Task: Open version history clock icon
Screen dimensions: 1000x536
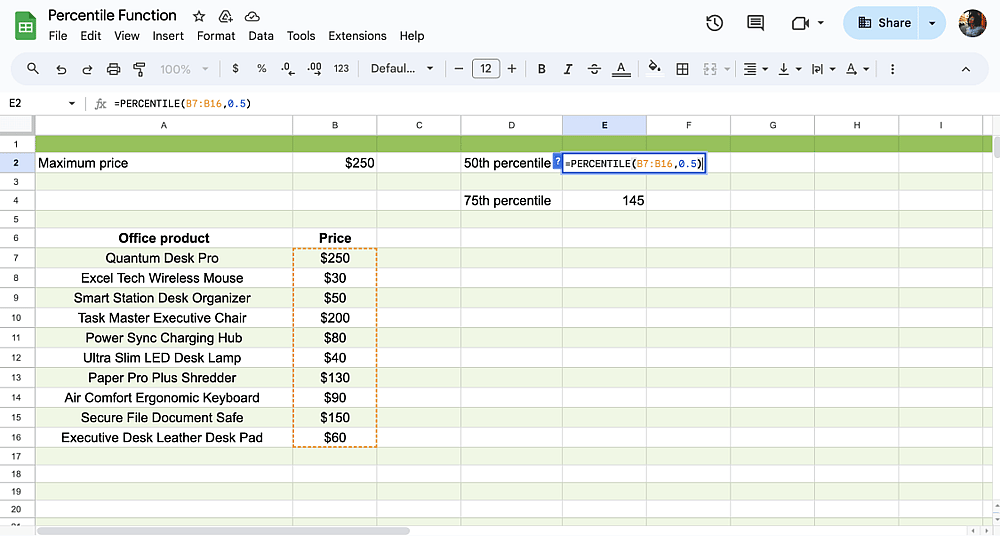Action: pyautogui.click(x=714, y=23)
